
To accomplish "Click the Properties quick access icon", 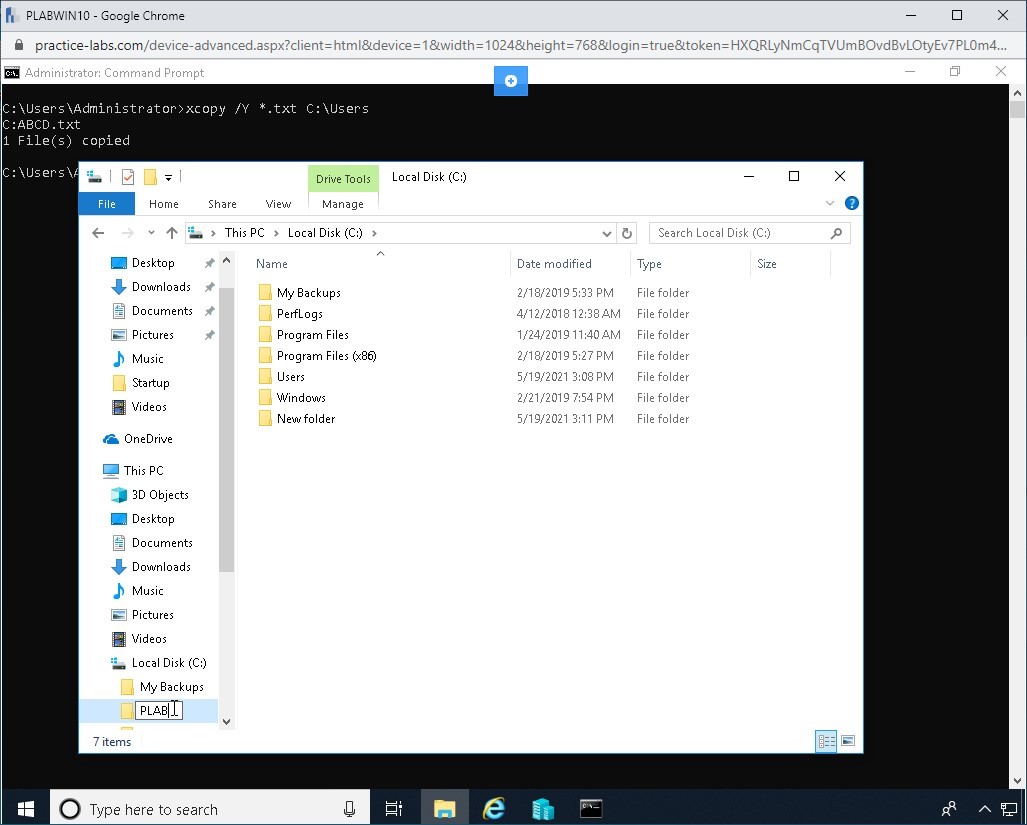I will click(128, 177).
